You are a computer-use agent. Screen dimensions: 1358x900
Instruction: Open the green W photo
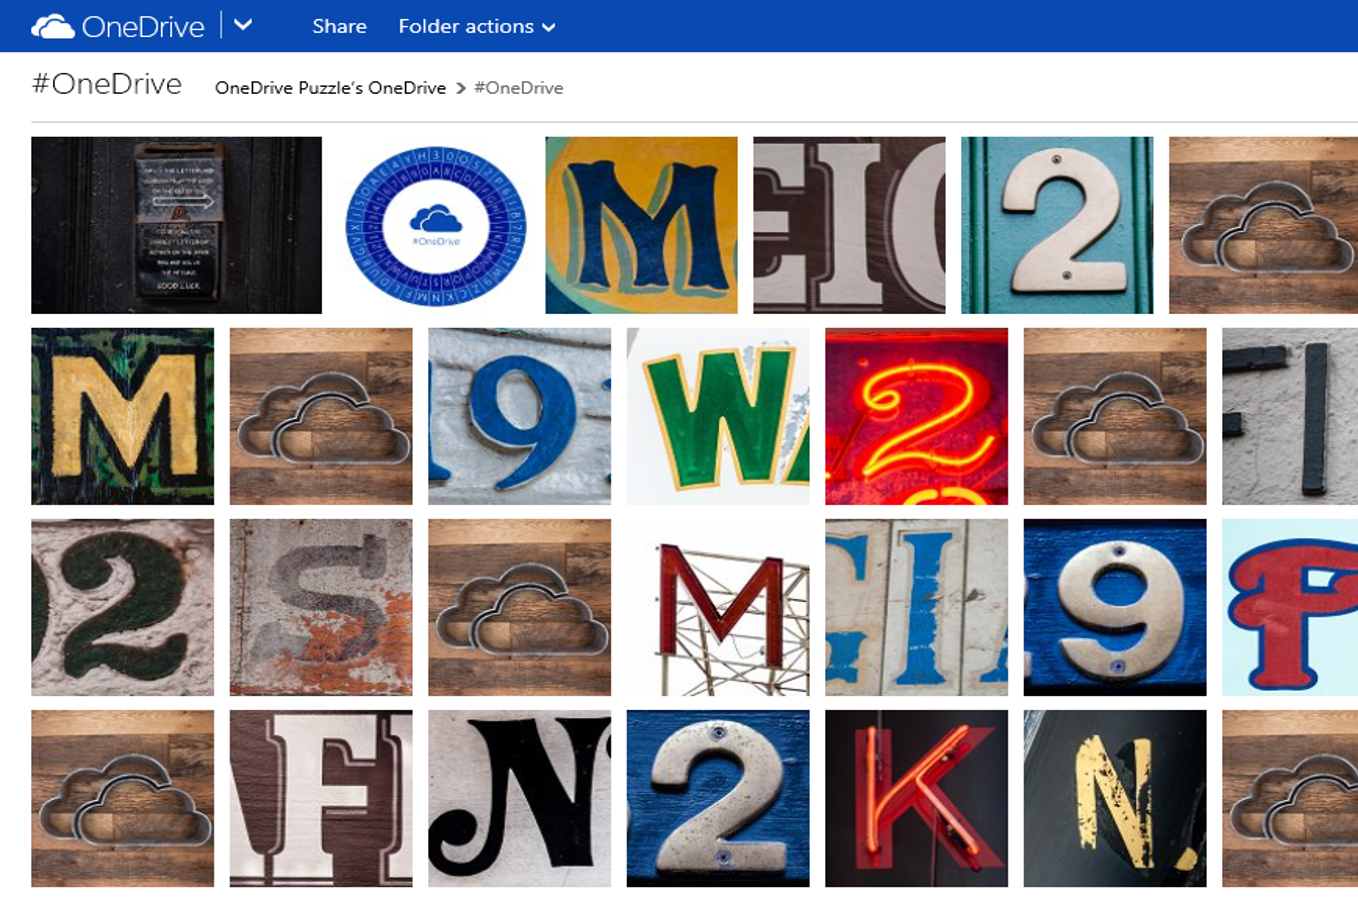click(x=718, y=416)
